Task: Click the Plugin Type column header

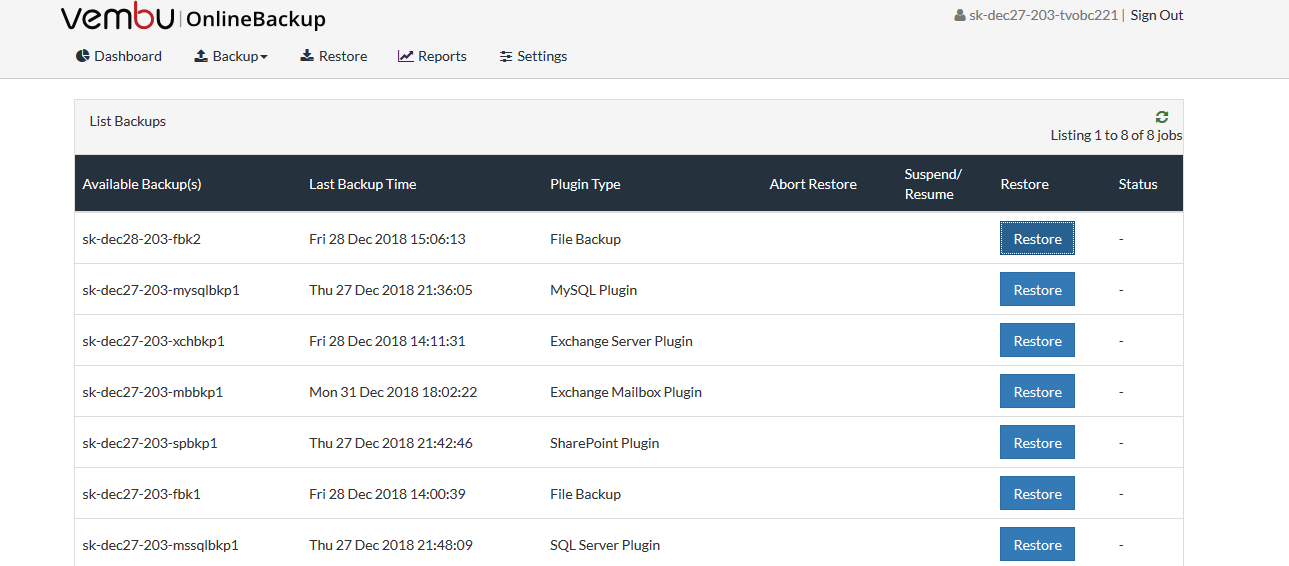Action: click(585, 184)
